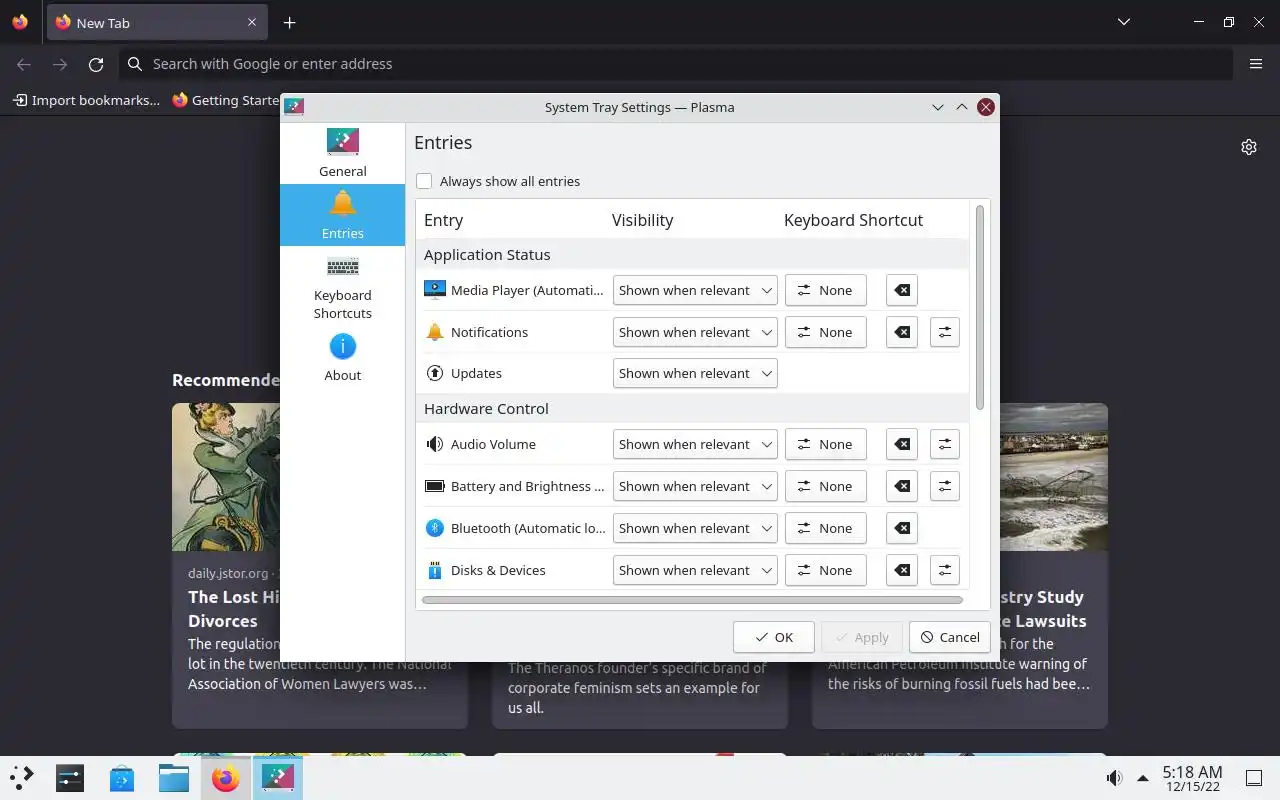1280x800 pixels.
Task: Enable Always show all entries checkbox
Action: [424, 181]
